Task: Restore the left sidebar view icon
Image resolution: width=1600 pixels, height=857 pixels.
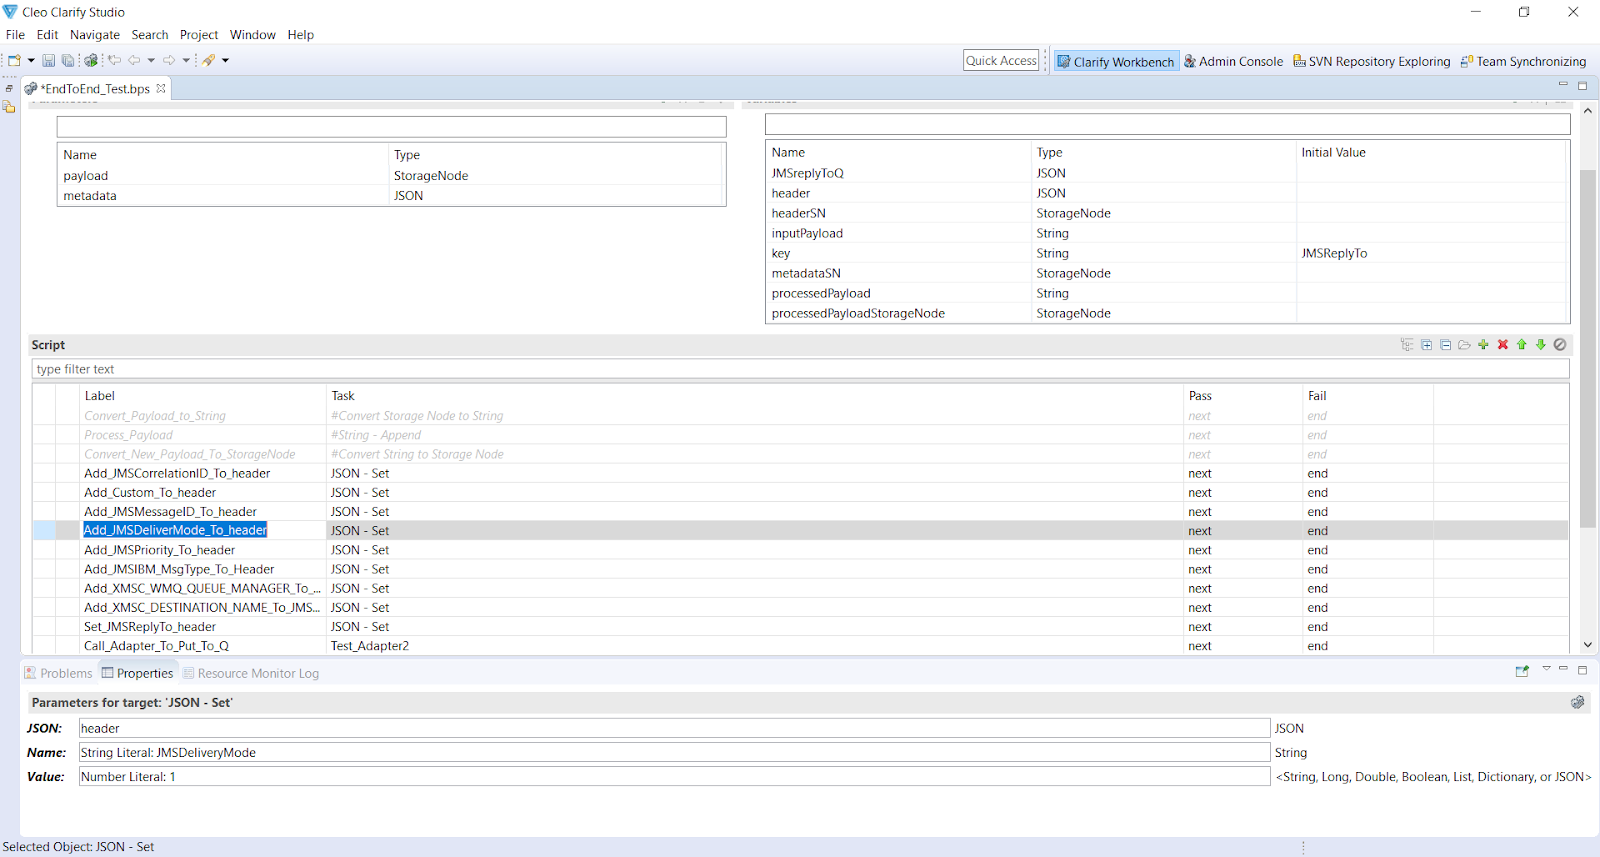Action: click(x=9, y=88)
